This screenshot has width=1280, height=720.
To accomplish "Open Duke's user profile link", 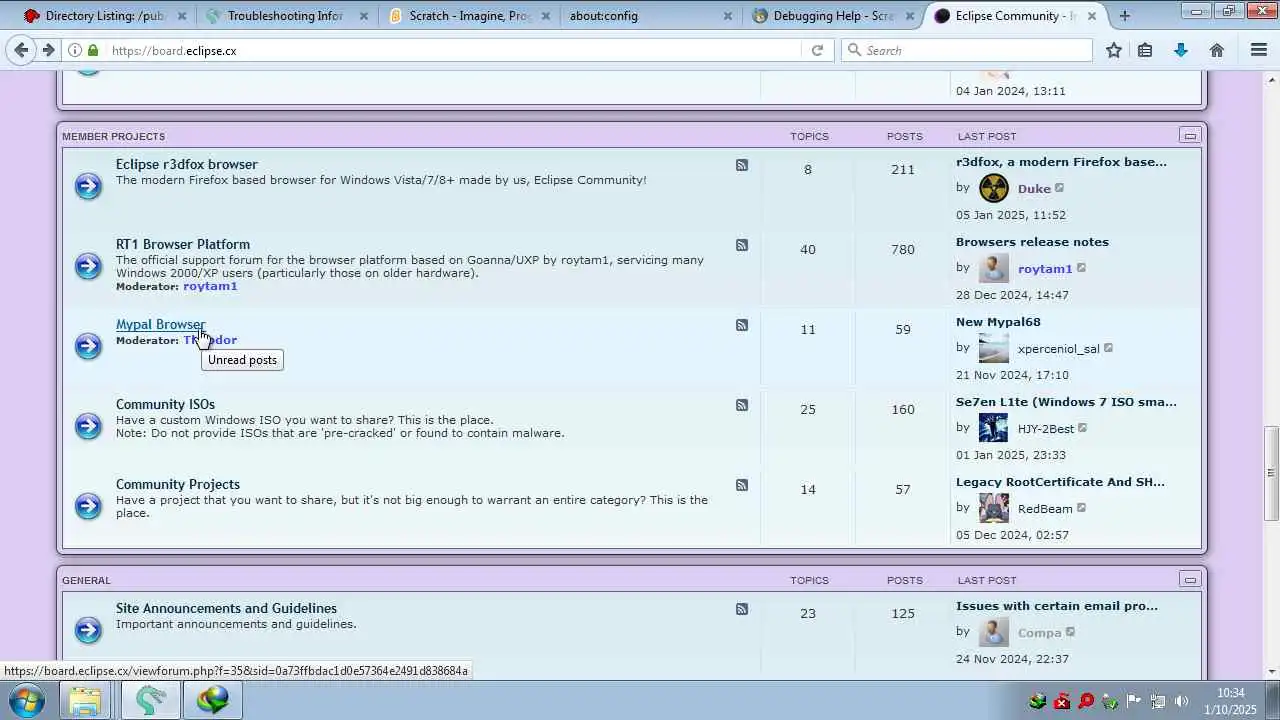I will (1034, 189).
